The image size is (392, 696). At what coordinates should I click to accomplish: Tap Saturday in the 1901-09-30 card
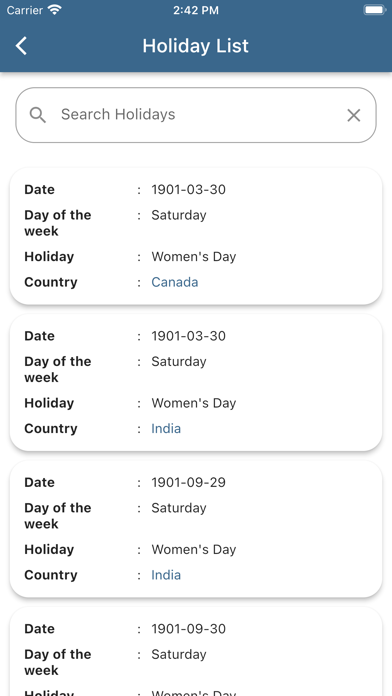tap(179, 655)
